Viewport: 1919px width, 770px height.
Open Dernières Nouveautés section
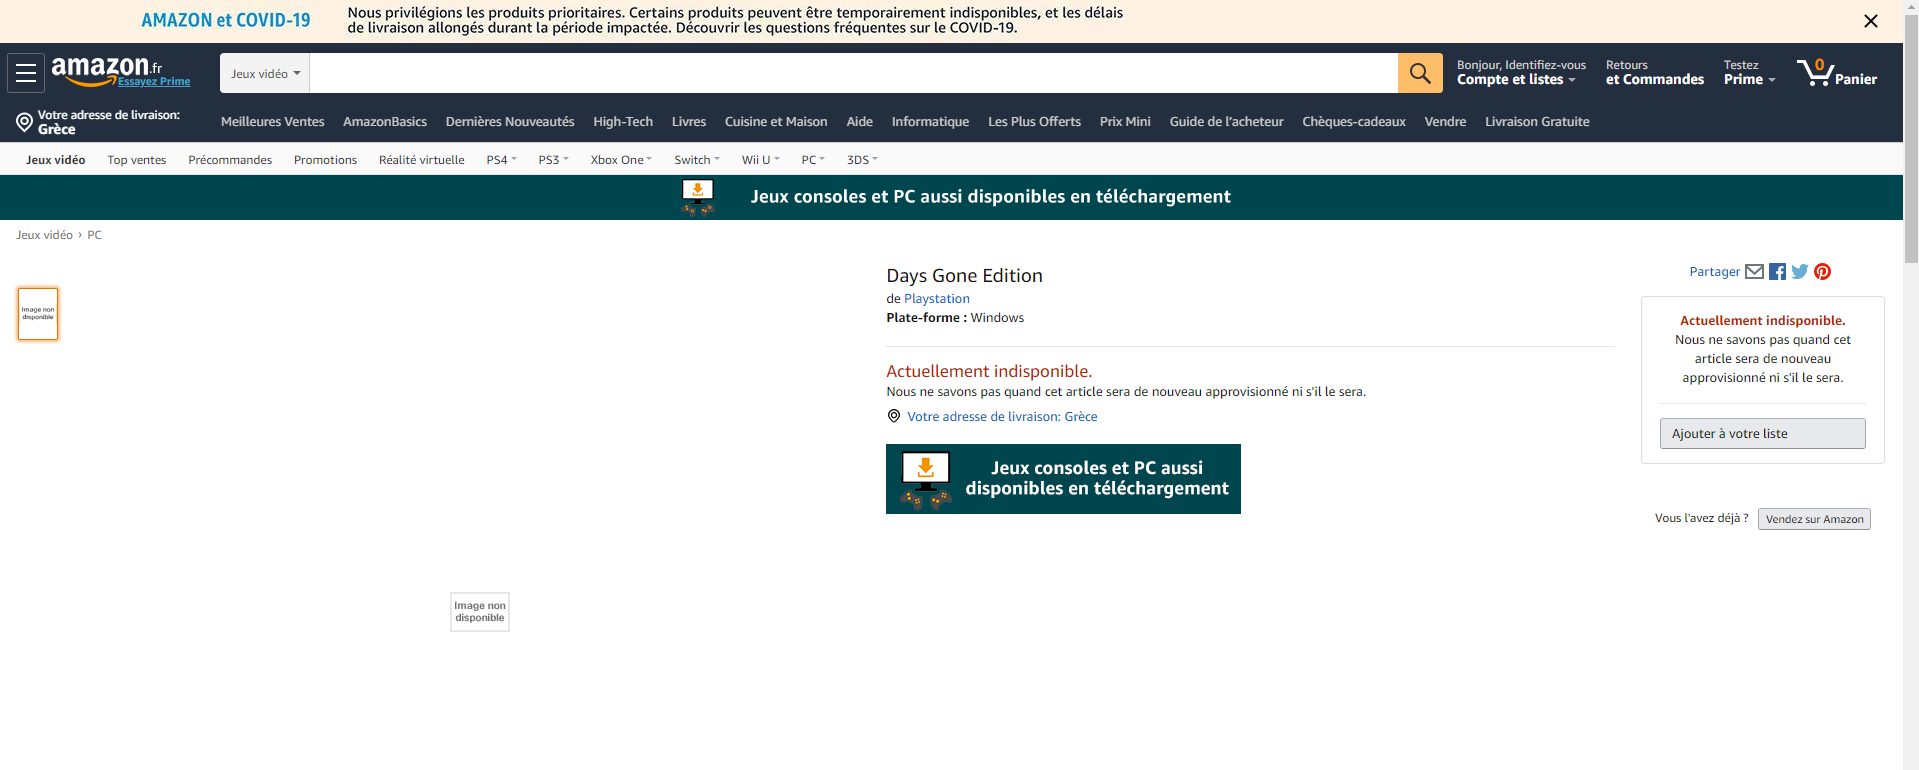(510, 122)
